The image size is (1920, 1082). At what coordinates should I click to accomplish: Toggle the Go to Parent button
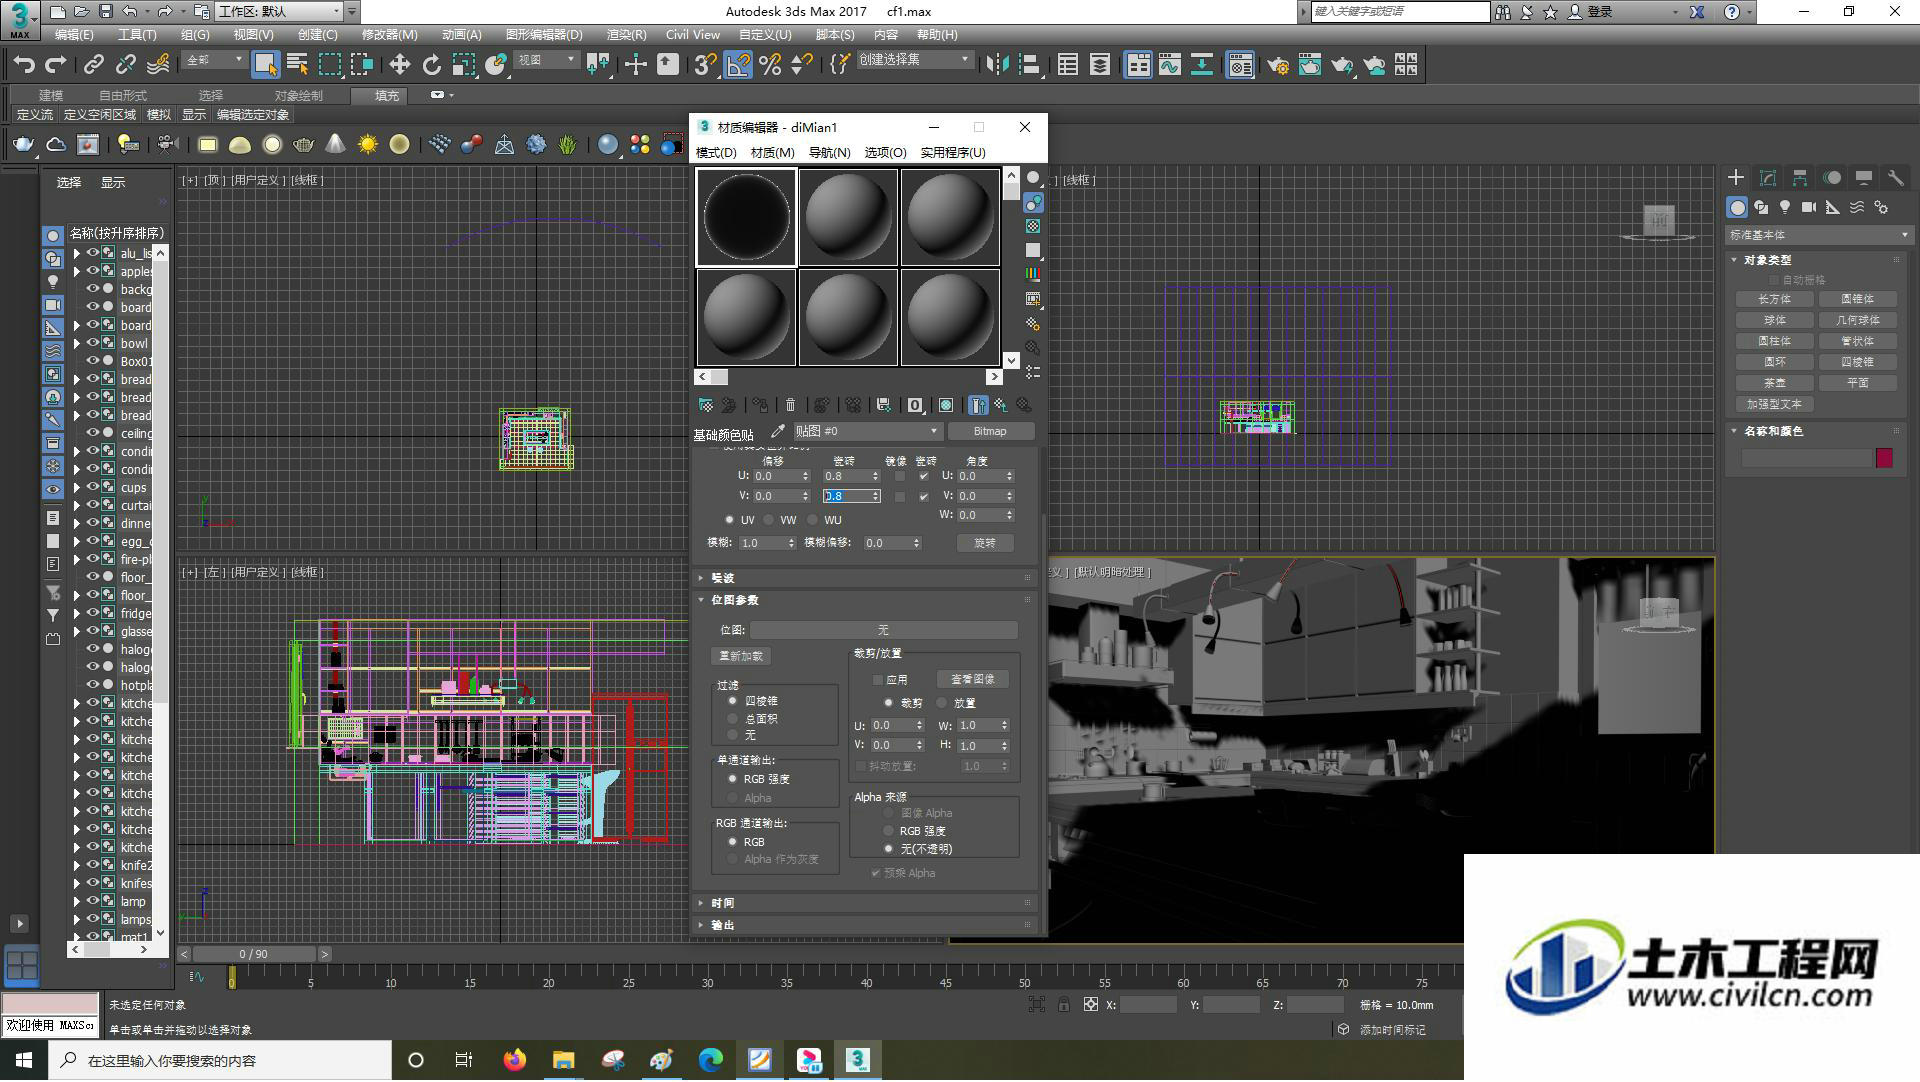click(1000, 405)
